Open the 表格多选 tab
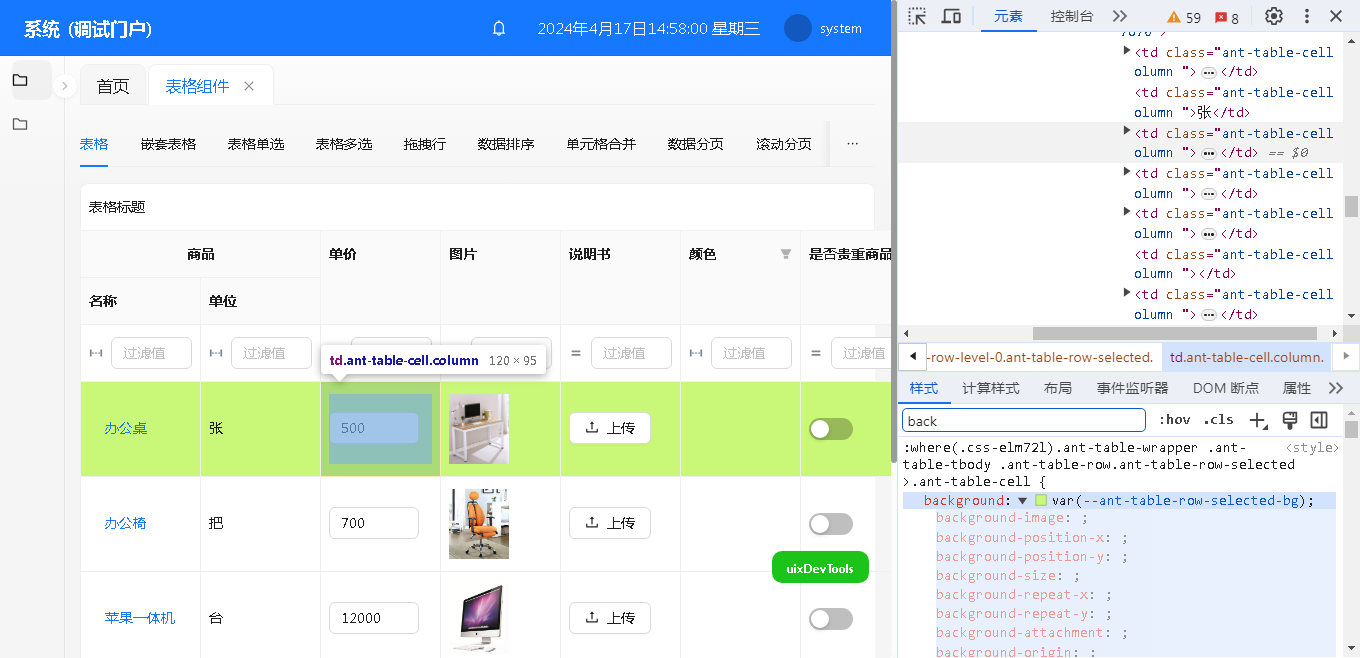1360x658 pixels. click(344, 144)
